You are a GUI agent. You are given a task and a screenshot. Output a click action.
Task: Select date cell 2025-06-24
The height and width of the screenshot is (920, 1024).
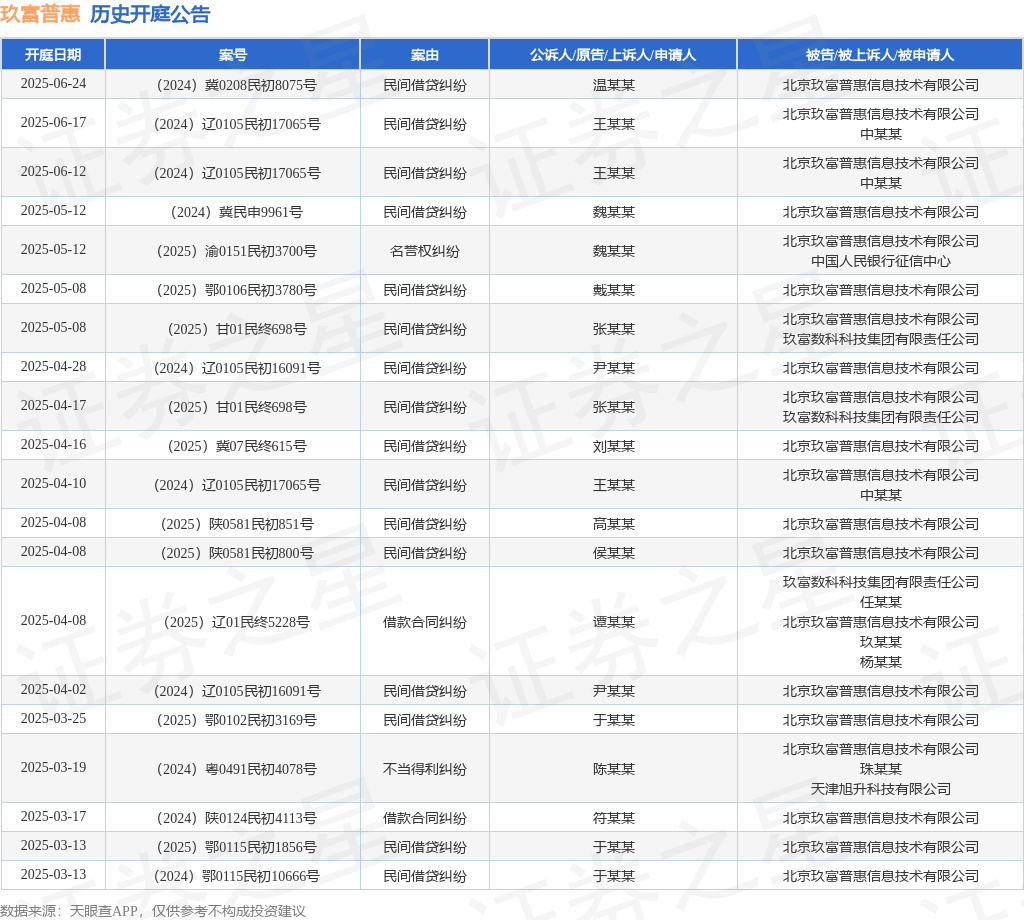point(53,84)
